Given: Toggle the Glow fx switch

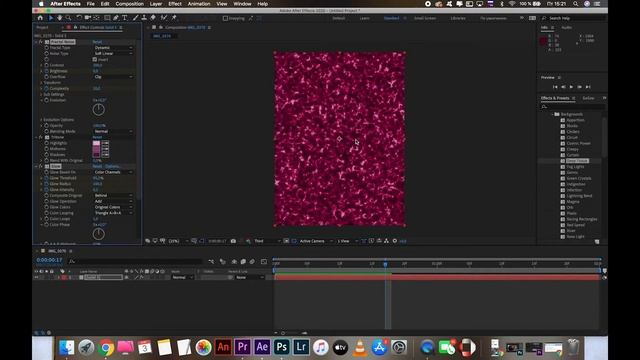Looking at the screenshot, I should tap(41, 166).
